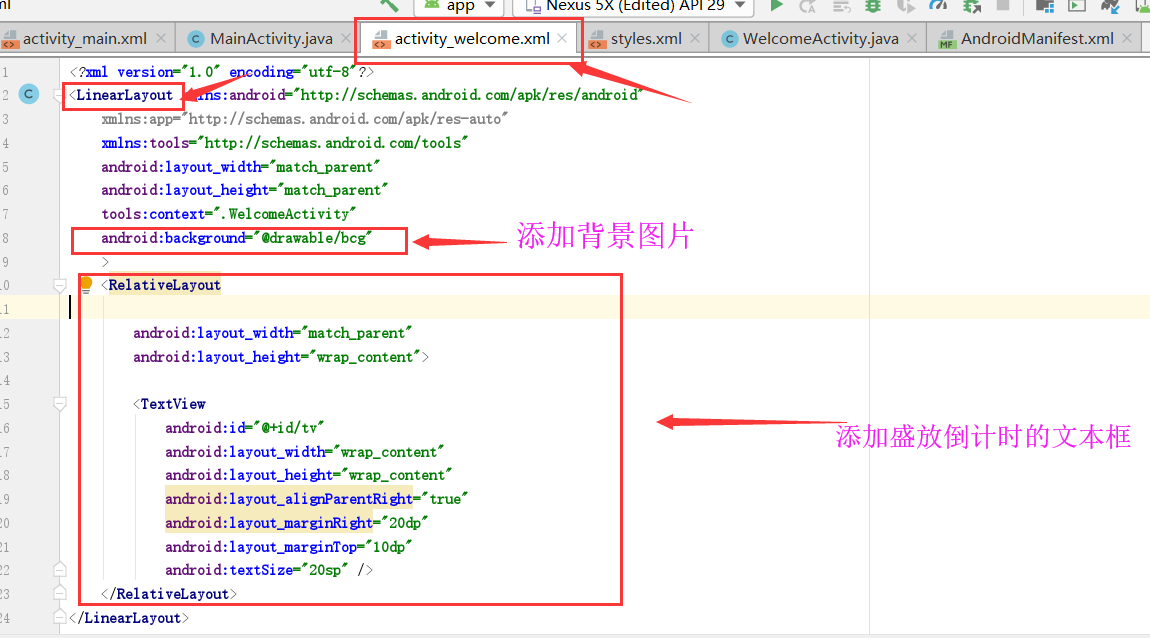The width and height of the screenshot is (1150, 638).
Task: Click the closing RelativeLayout tag
Action: (x=169, y=594)
